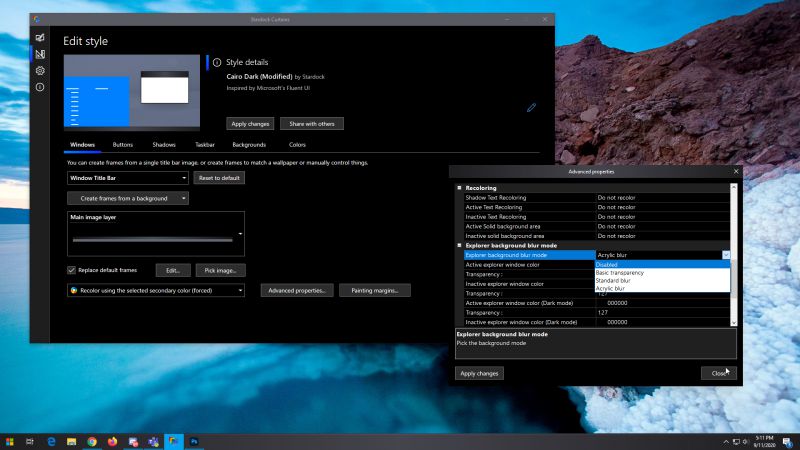Screen dimensions: 800x450
Task: Collapse the Explorer background blur mode group
Action: (x=460, y=245)
